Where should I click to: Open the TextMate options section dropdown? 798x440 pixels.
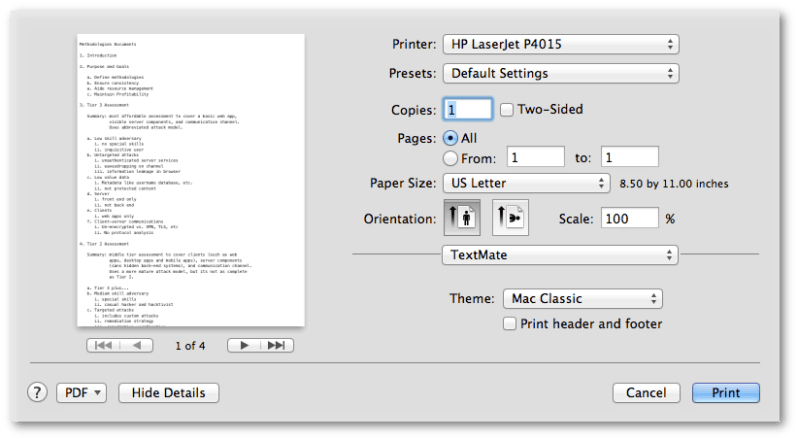pos(560,255)
